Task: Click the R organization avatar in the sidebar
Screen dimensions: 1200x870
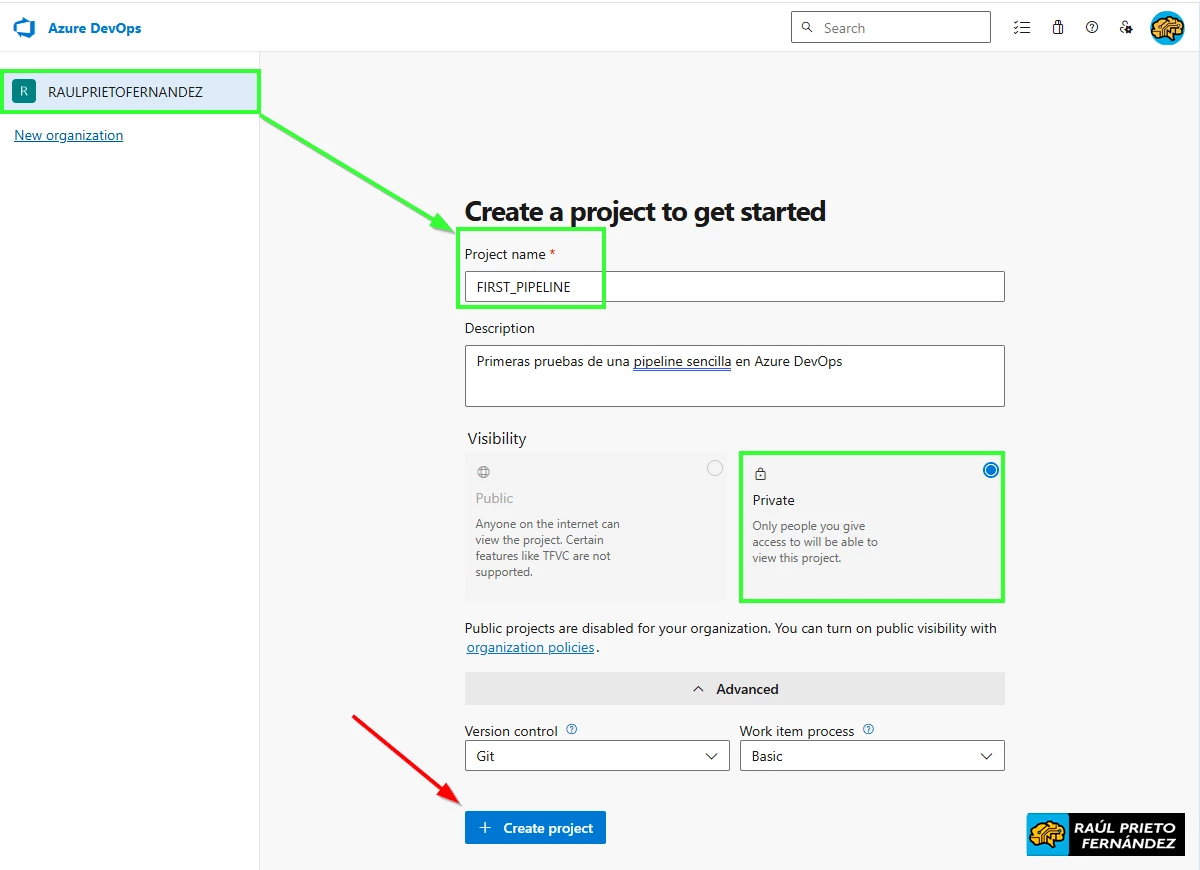Action: coord(24,90)
